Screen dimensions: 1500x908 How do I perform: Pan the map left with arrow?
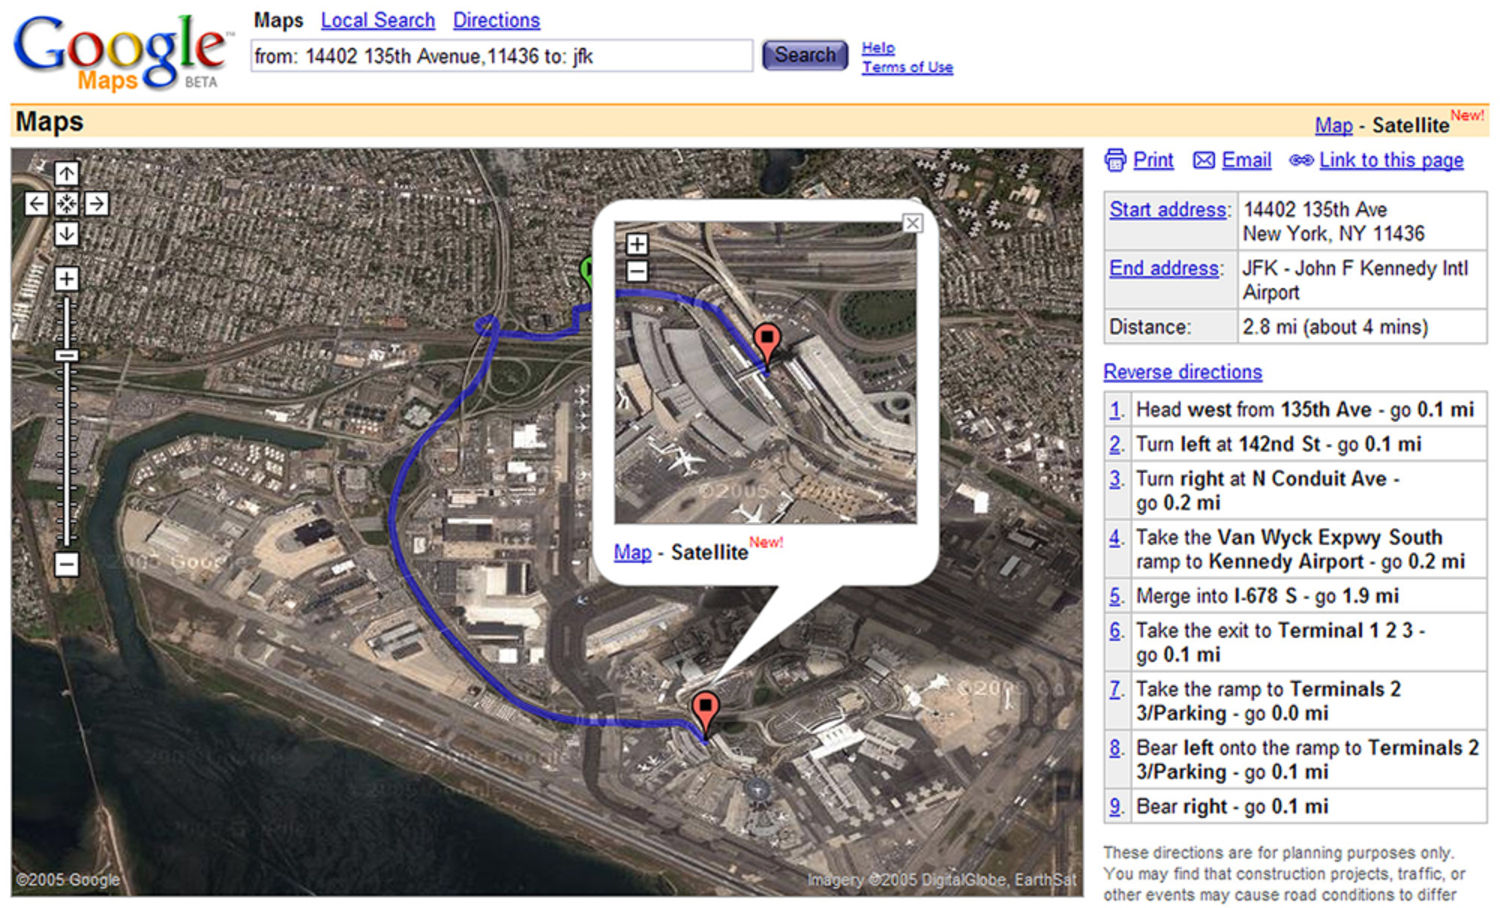tap(36, 204)
